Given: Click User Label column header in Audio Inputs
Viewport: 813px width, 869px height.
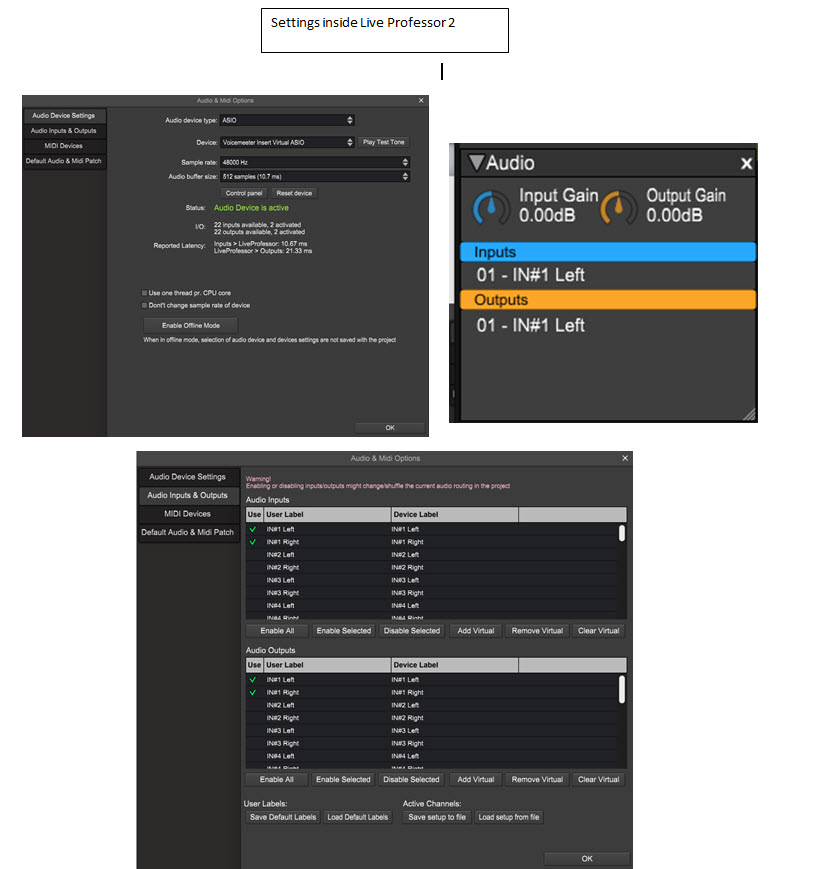Looking at the screenshot, I should (328, 514).
